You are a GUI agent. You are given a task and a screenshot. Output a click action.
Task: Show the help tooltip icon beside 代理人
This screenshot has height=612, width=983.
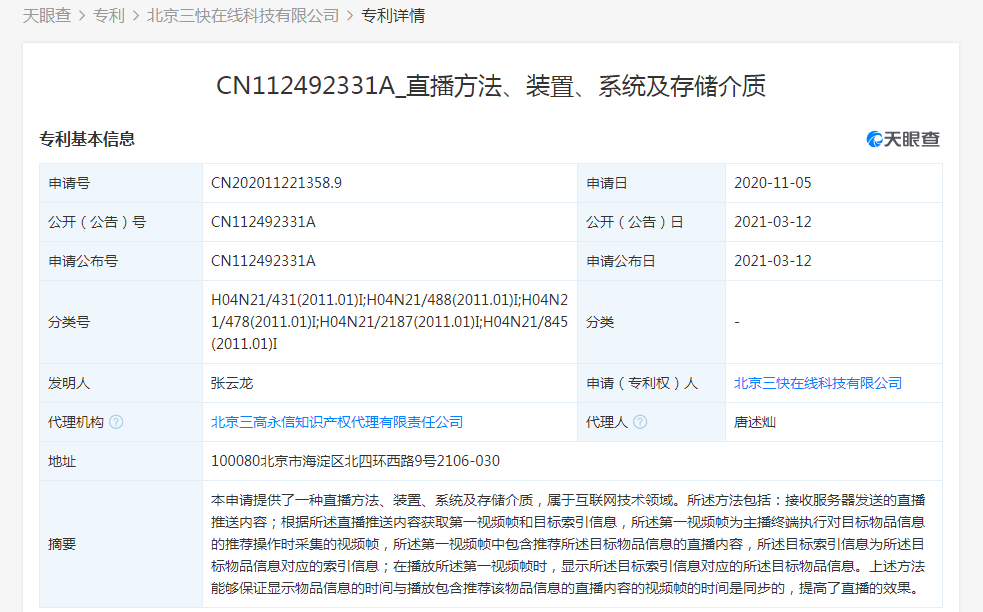pos(640,422)
